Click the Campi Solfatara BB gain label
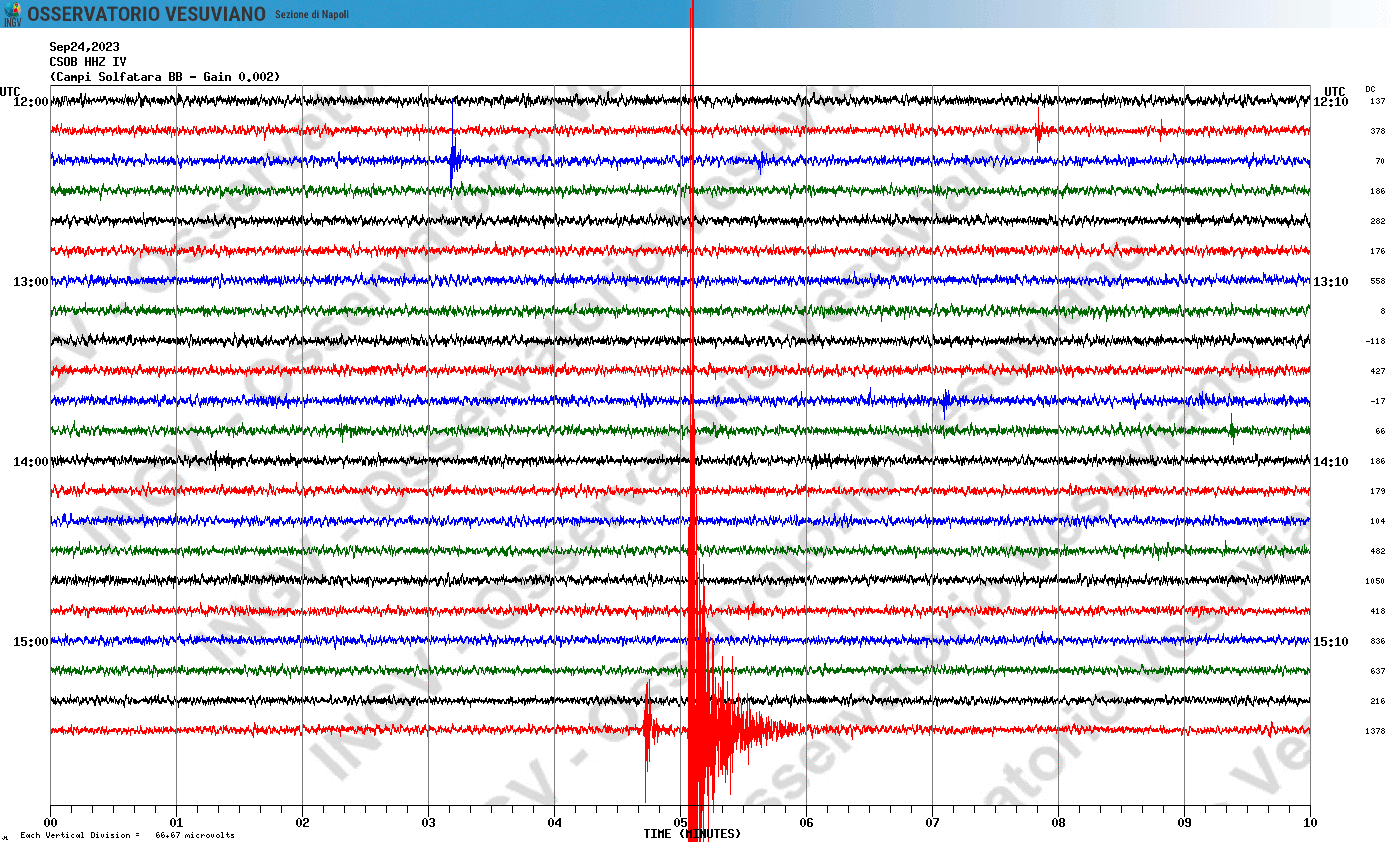This screenshot has height=849, width=1390. 165,76
